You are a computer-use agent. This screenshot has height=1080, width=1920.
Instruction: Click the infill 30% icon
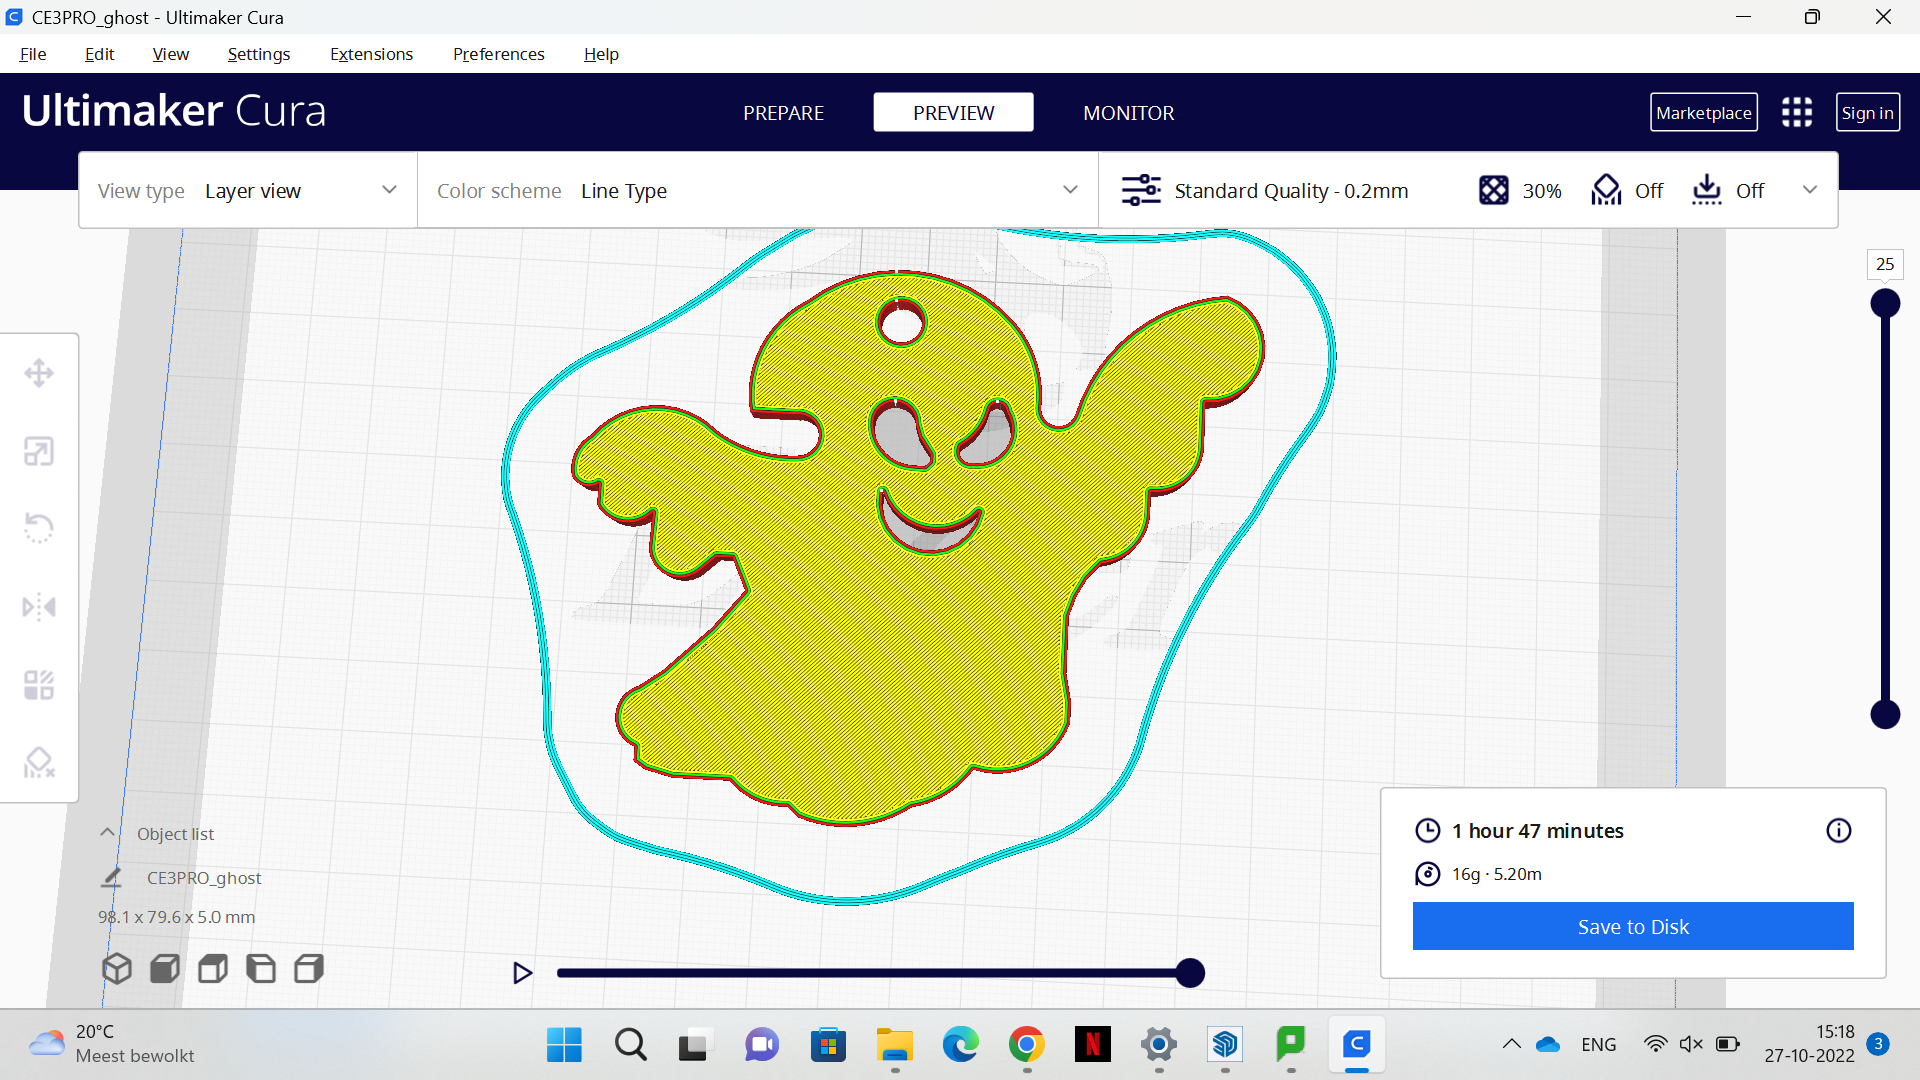[x=1494, y=190]
